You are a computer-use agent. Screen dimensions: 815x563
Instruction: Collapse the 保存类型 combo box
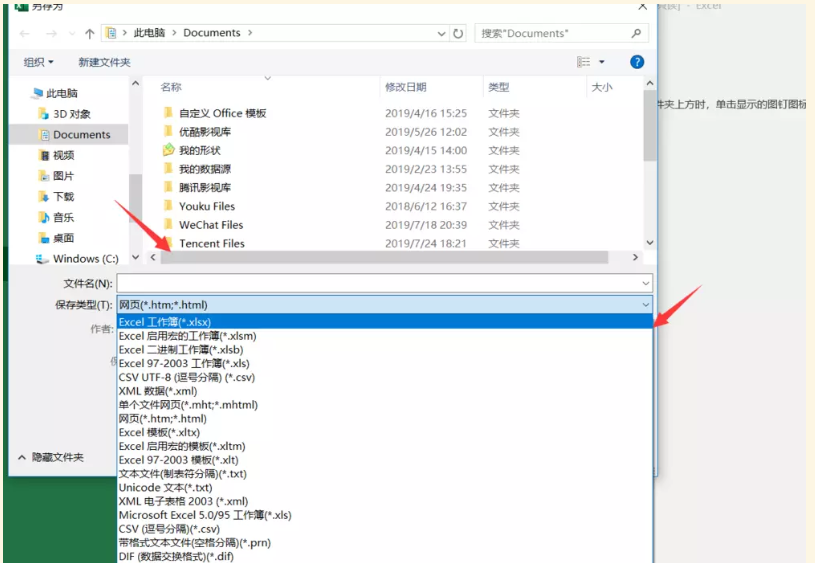(646, 305)
